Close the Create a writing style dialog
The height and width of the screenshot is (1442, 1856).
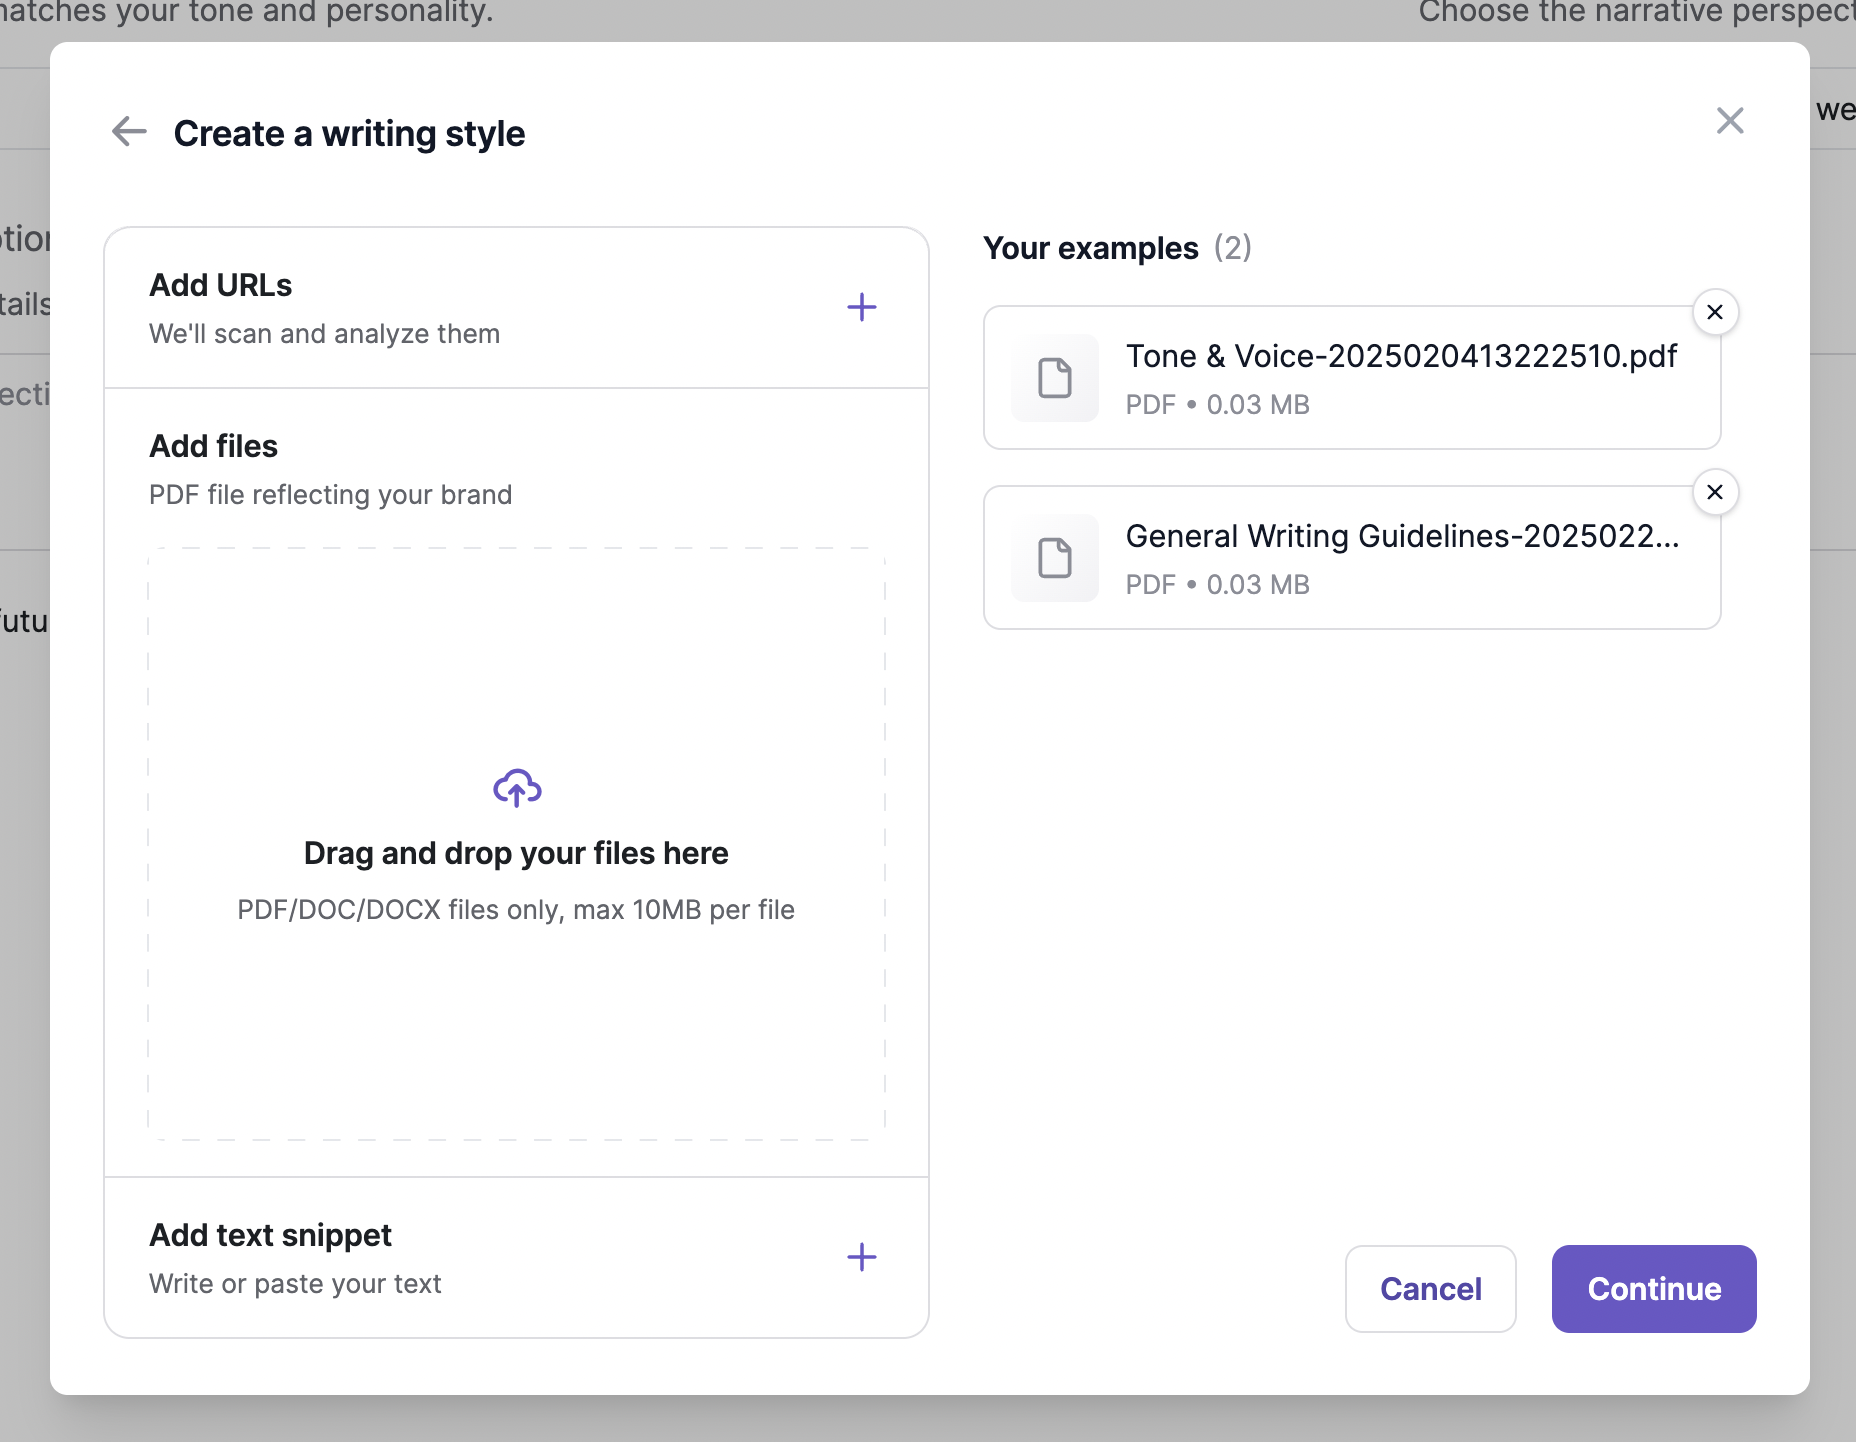[1730, 119]
